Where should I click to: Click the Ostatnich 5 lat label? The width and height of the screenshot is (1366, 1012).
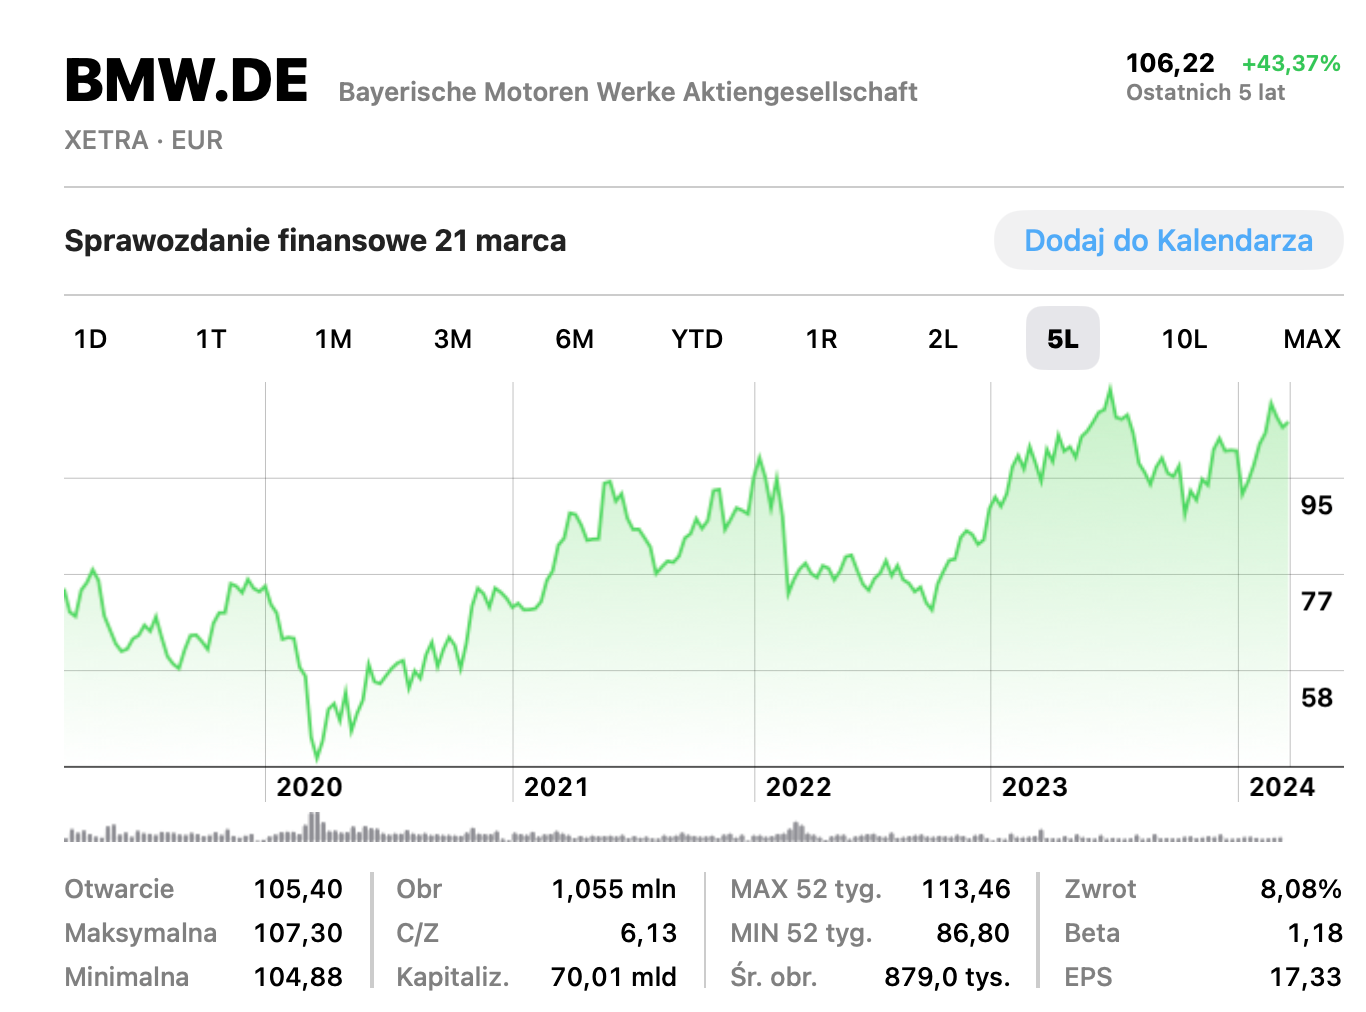1205,92
